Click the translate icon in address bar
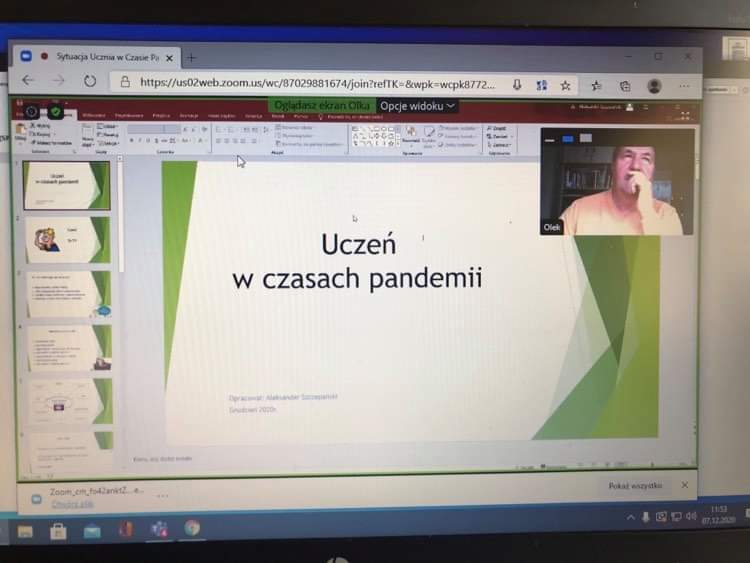Image resolution: width=750 pixels, height=563 pixels. (541, 86)
